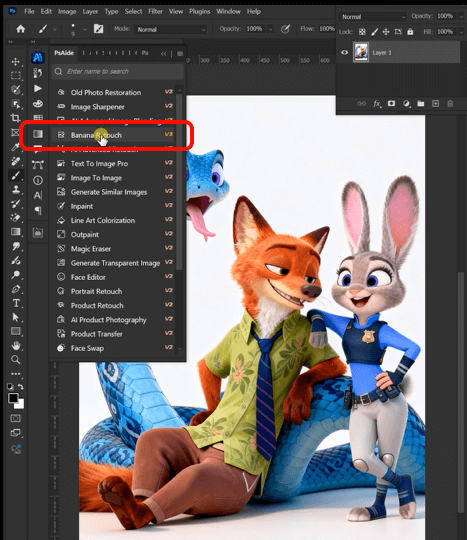Choose Face Swap
The height and width of the screenshot is (540, 467).
point(114,348)
